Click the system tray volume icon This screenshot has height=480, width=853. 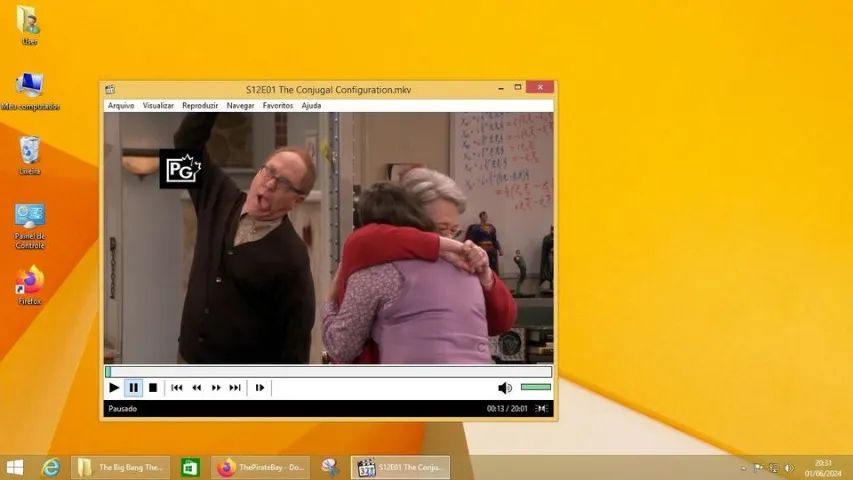pos(789,468)
